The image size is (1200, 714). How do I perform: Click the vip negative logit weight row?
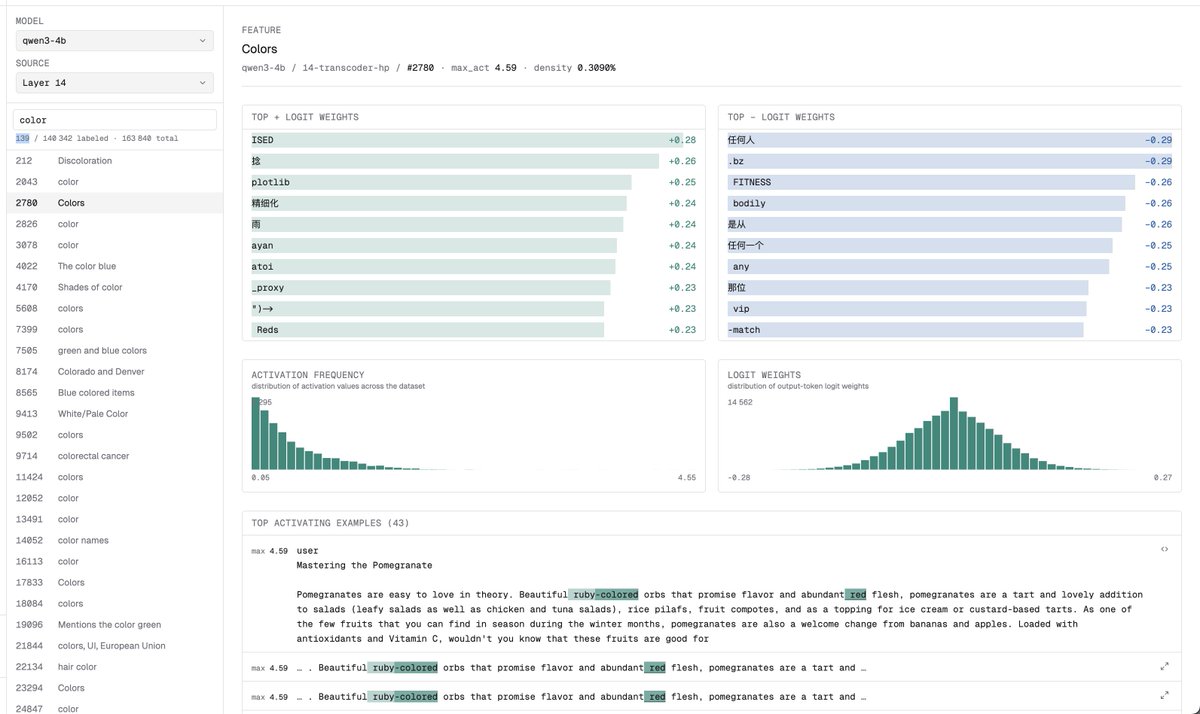click(950, 308)
